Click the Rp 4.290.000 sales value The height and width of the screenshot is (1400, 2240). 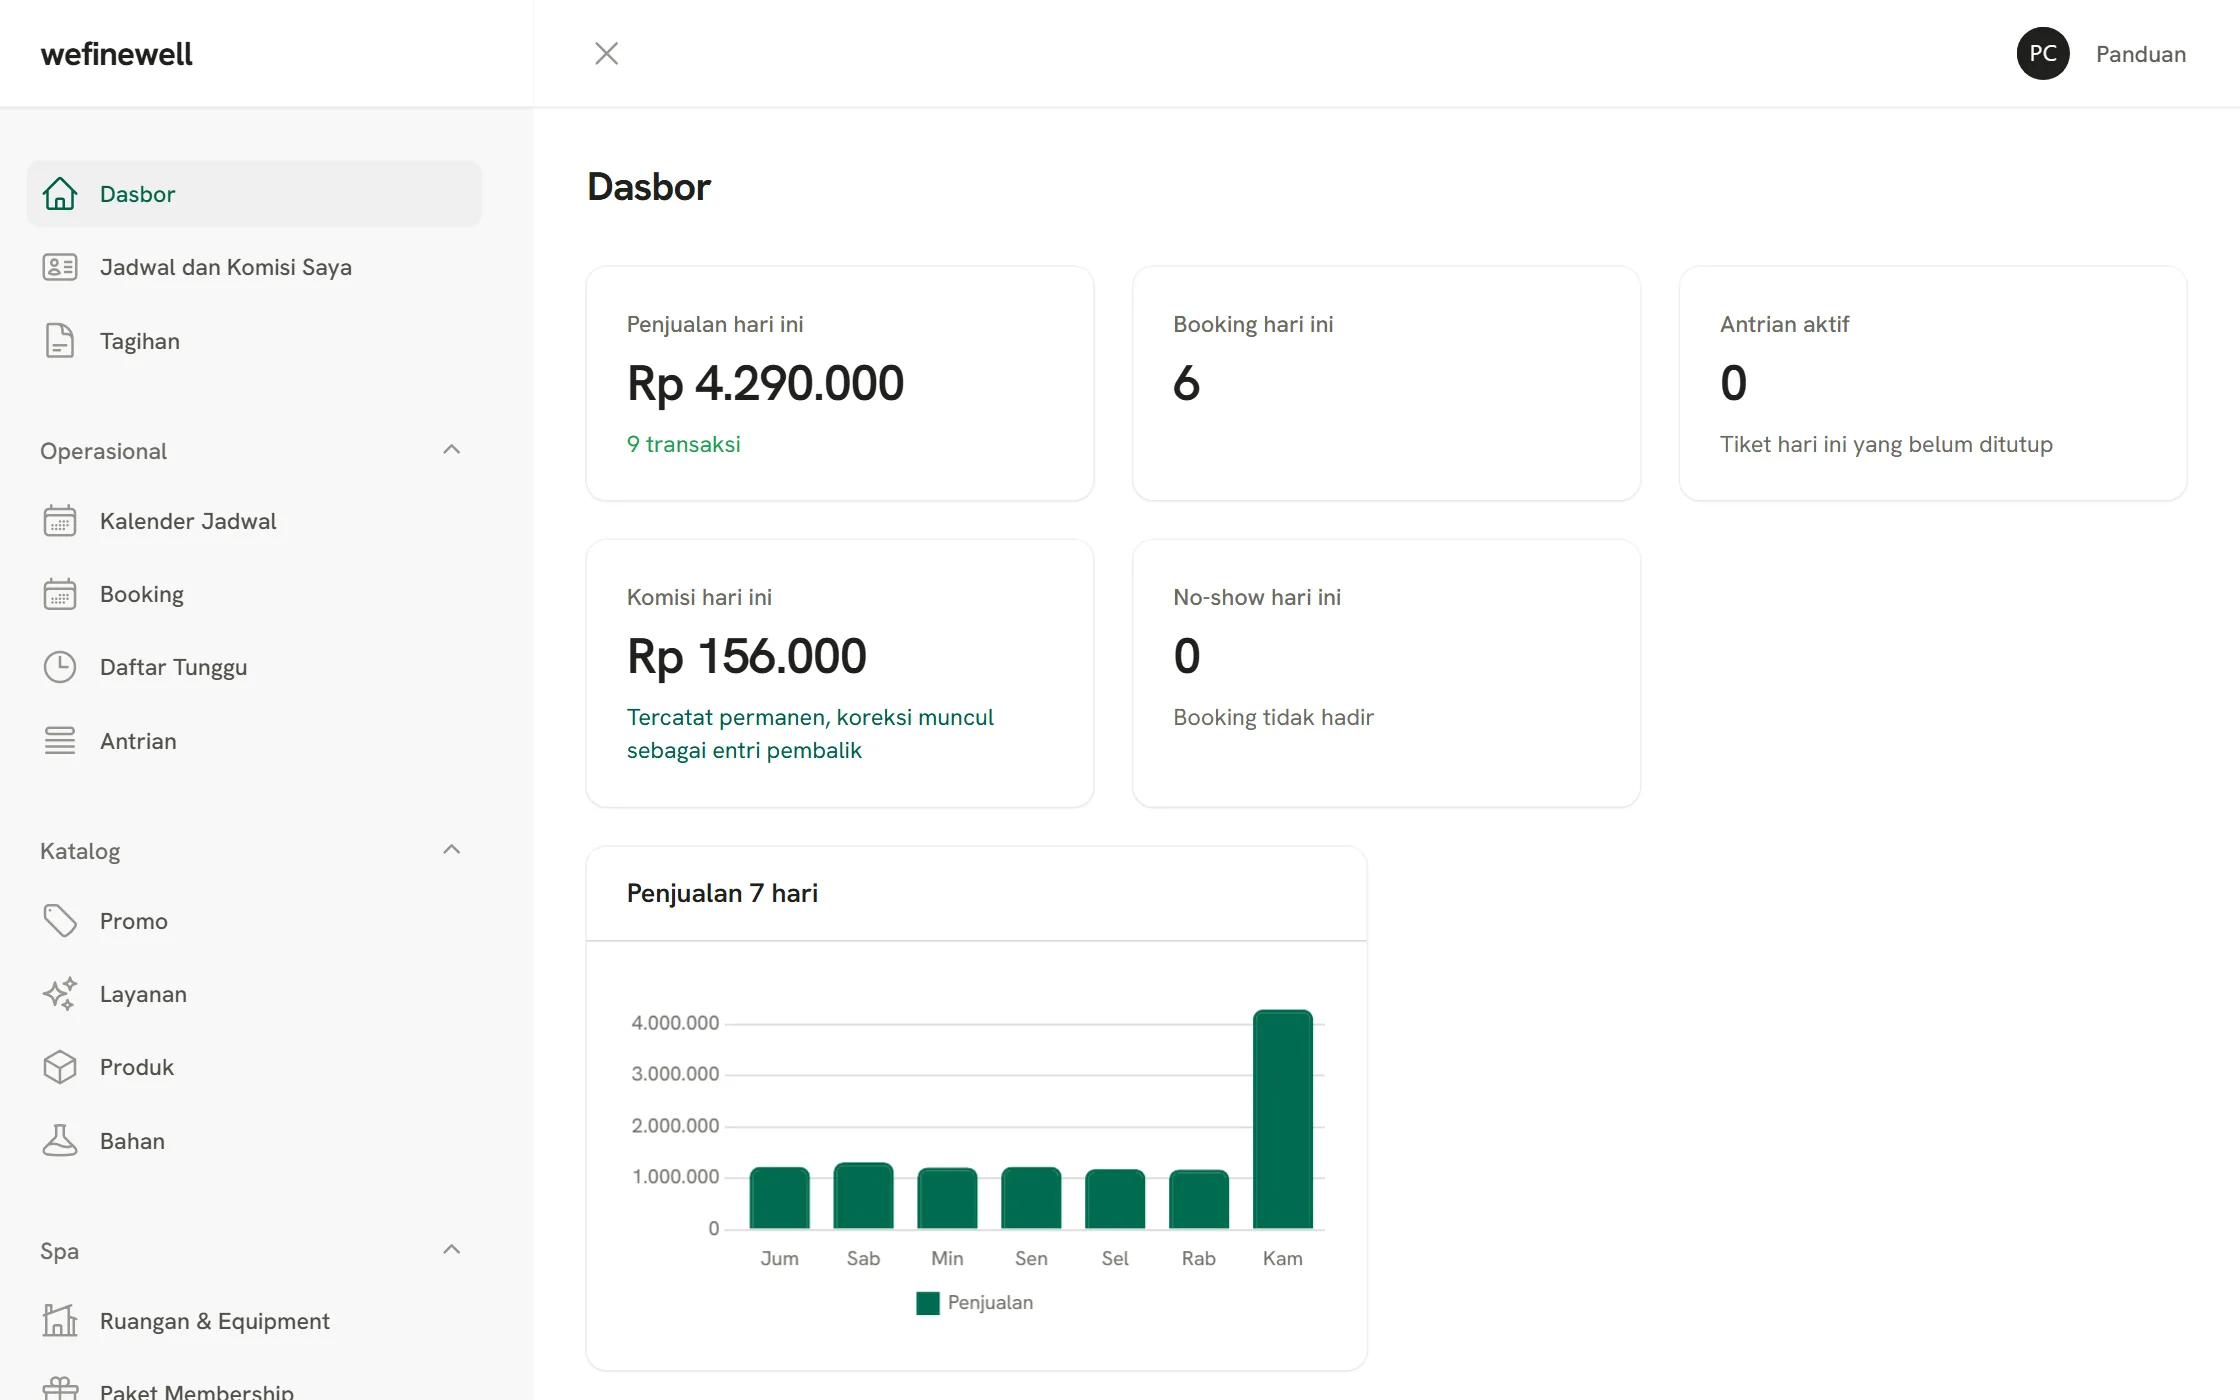click(x=766, y=383)
